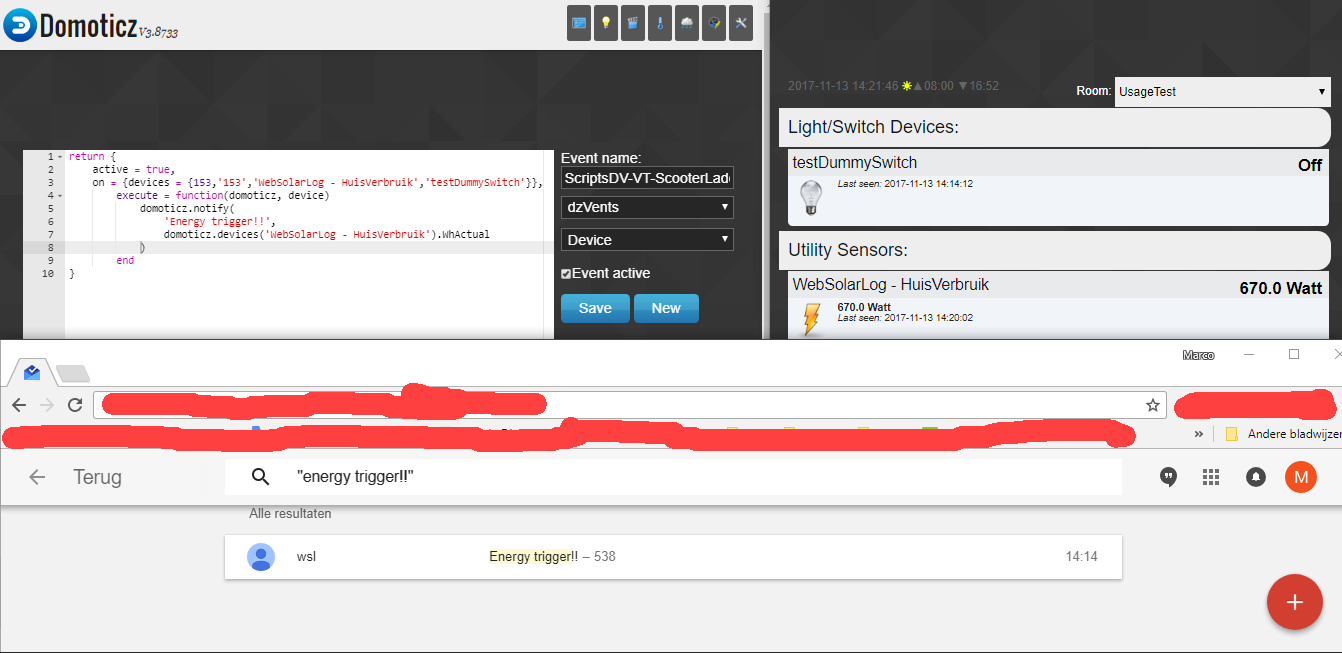Image resolution: width=1342 pixels, height=653 pixels.
Task: Click the WebSolarLog - HuisVerbruik title
Action: (x=891, y=285)
